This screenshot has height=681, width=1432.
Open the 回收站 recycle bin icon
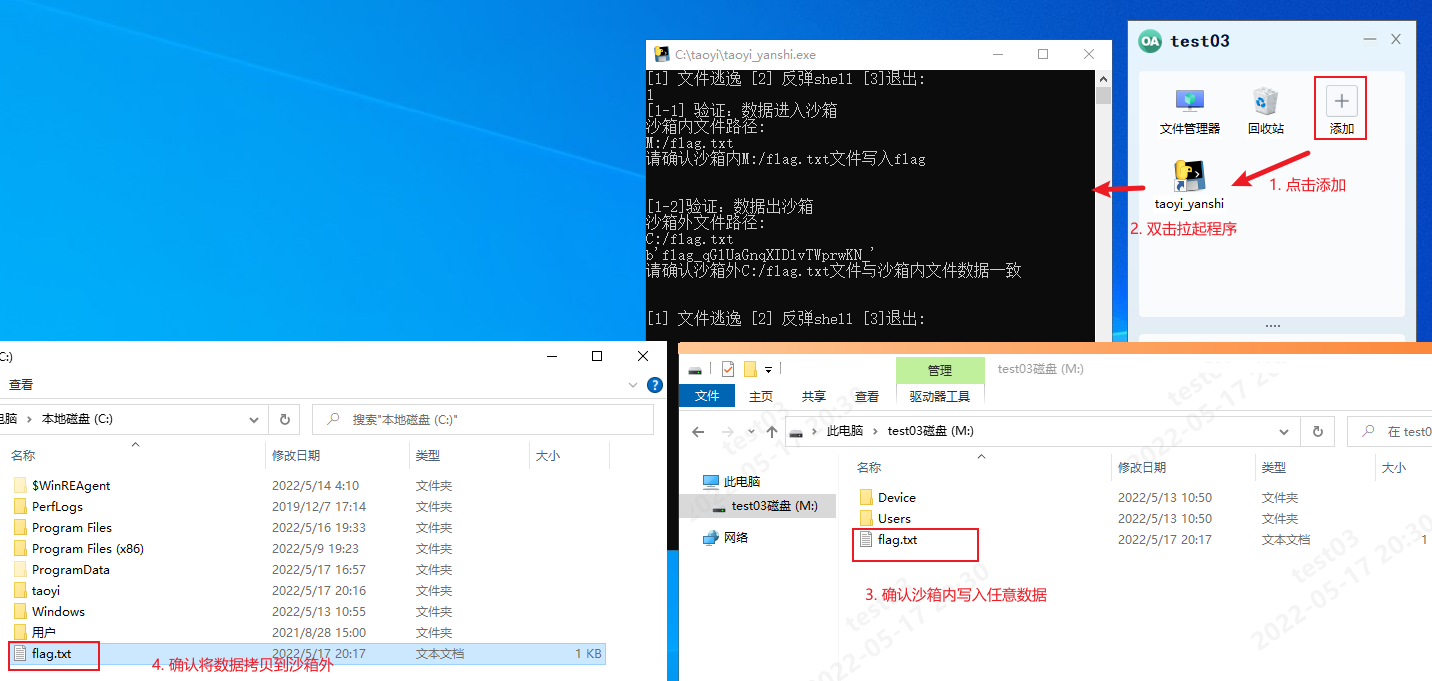(1265, 111)
